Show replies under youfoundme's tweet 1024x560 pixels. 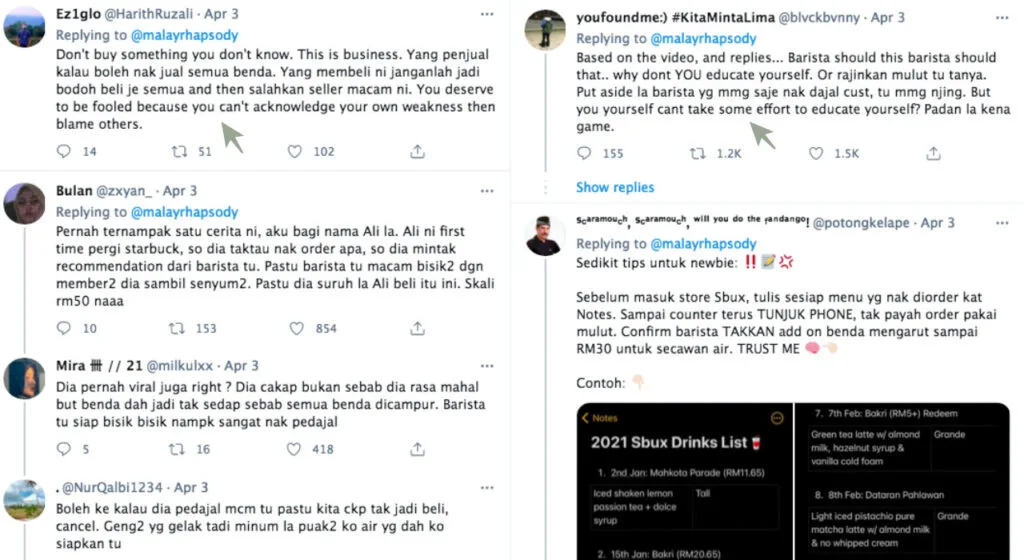click(x=615, y=187)
